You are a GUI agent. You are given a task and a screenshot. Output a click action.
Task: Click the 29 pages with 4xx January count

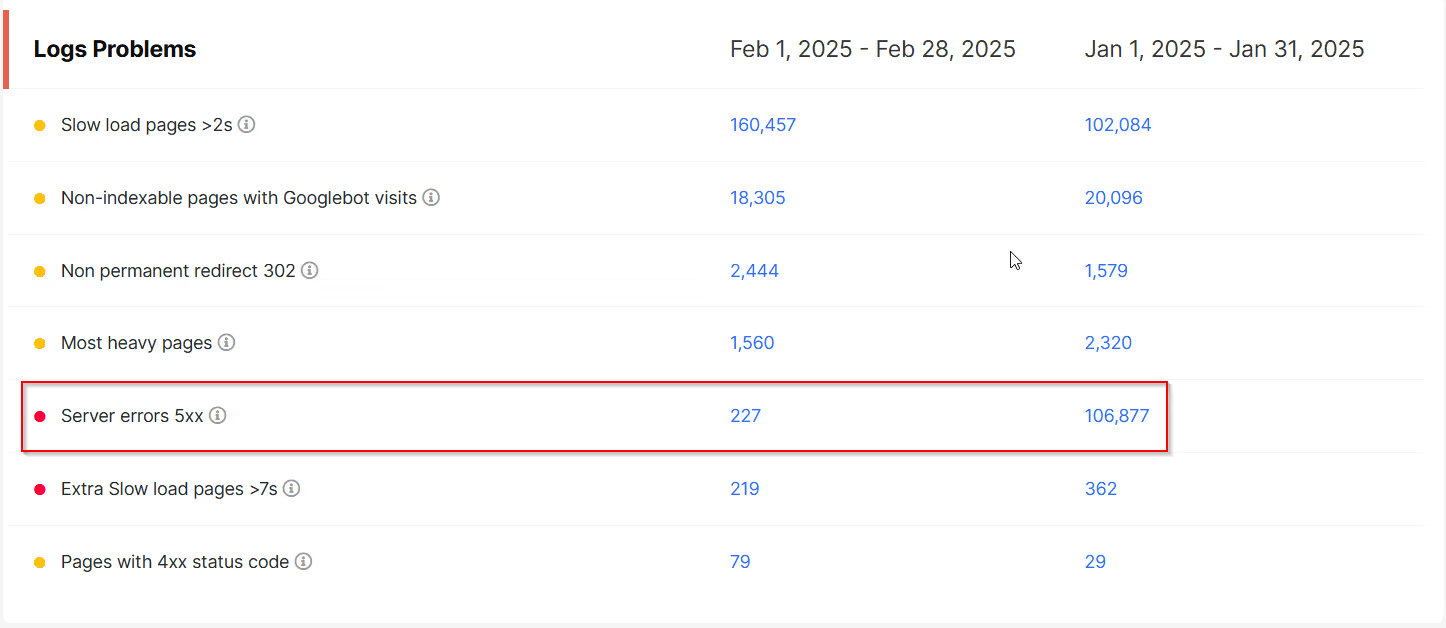click(1095, 562)
